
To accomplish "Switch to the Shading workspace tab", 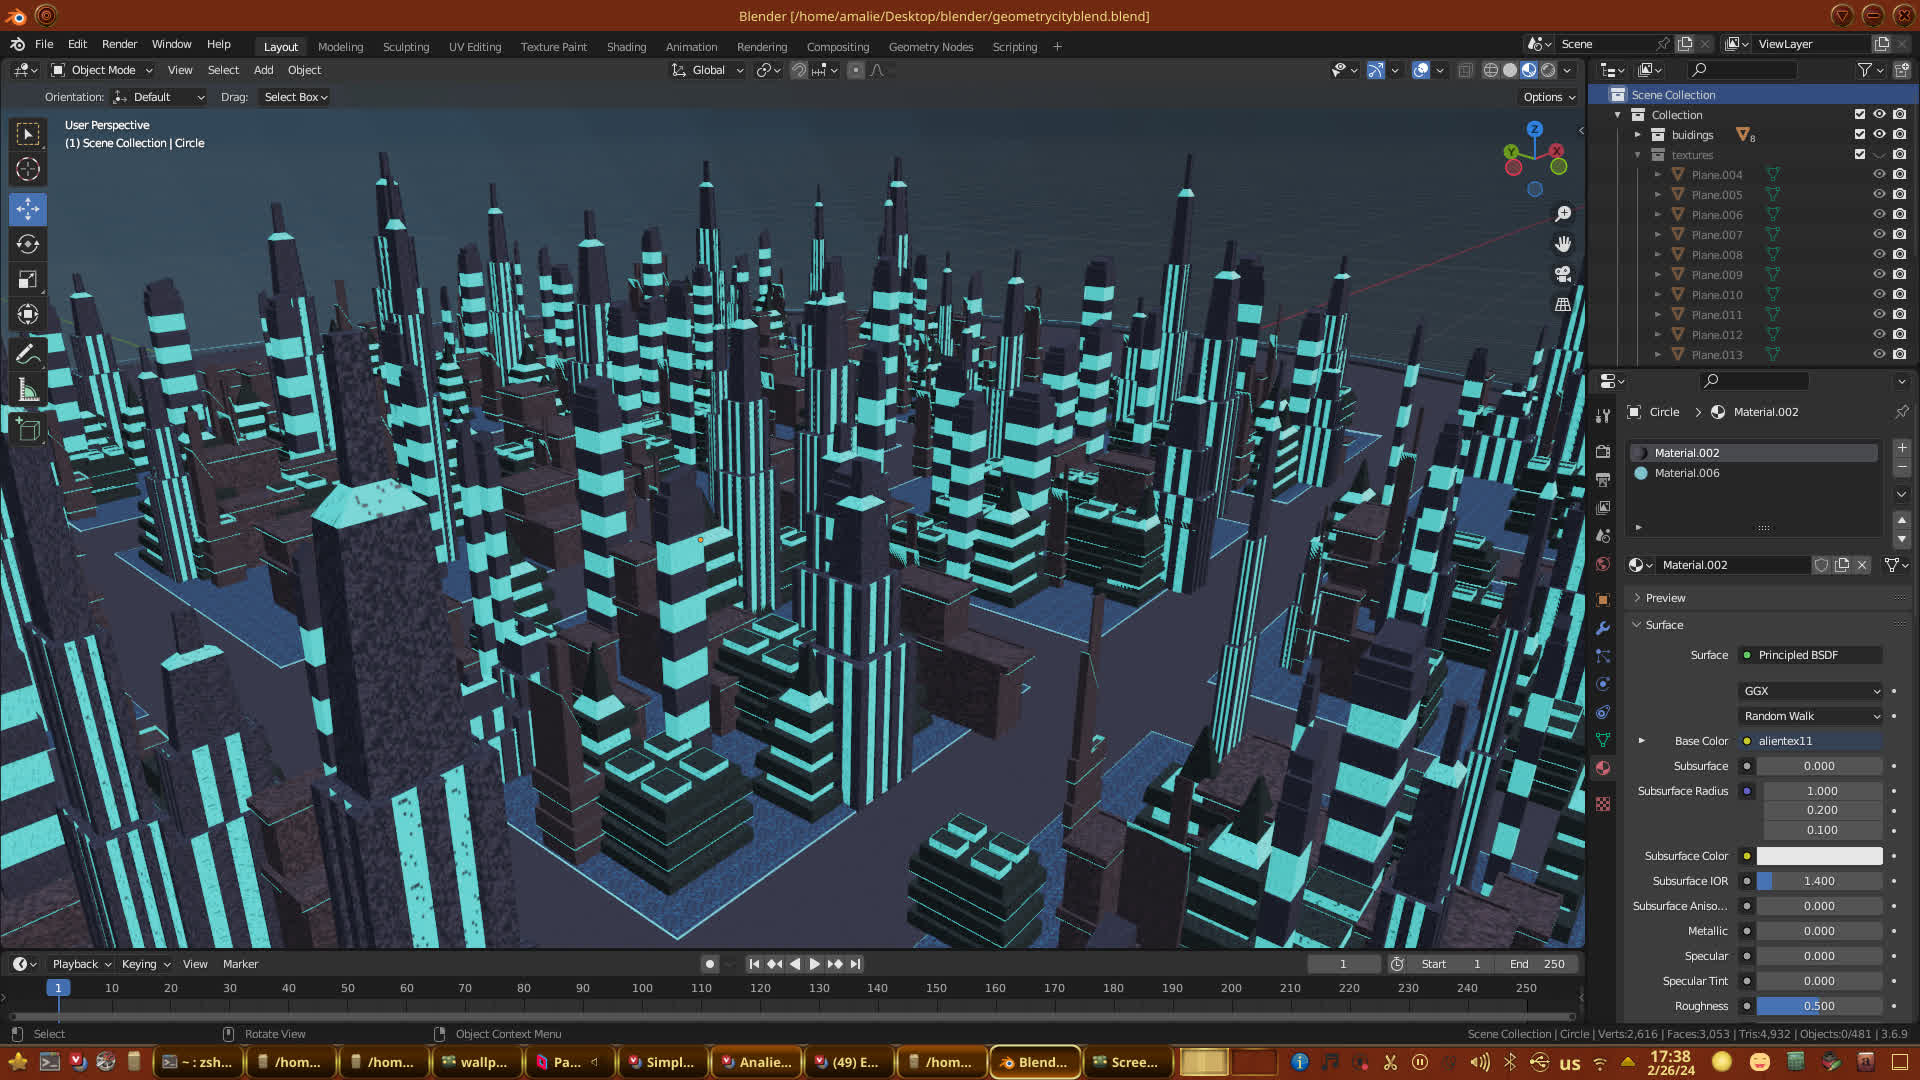I will click(x=626, y=46).
